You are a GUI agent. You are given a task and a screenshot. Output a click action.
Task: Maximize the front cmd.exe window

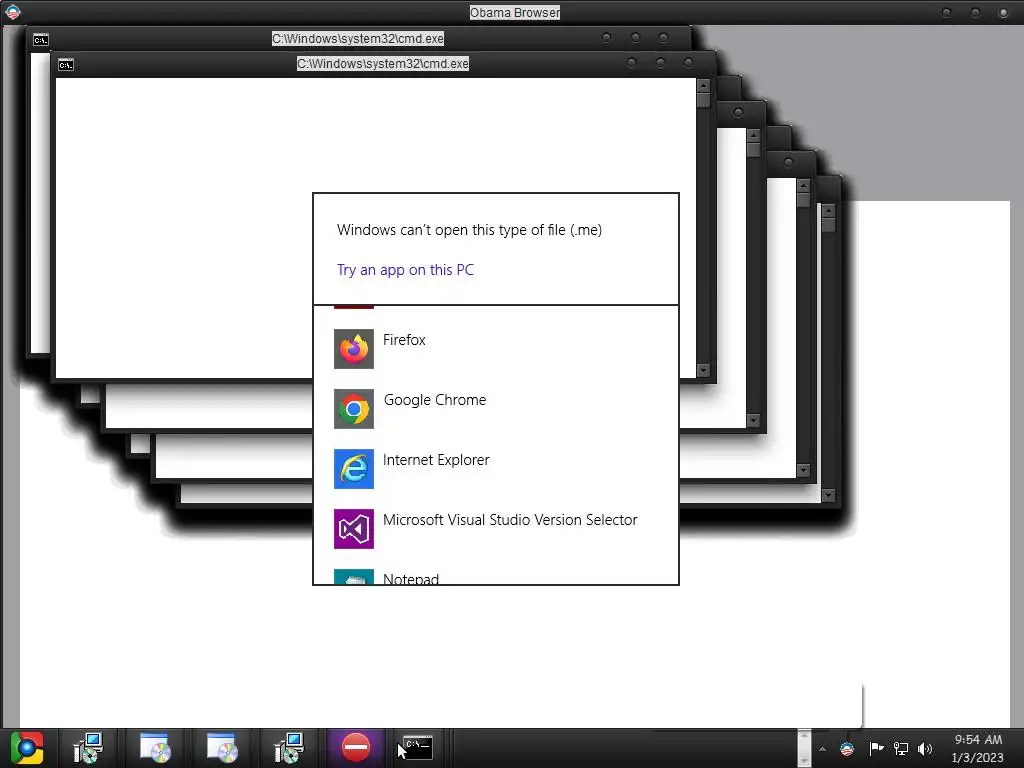click(x=660, y=63)
